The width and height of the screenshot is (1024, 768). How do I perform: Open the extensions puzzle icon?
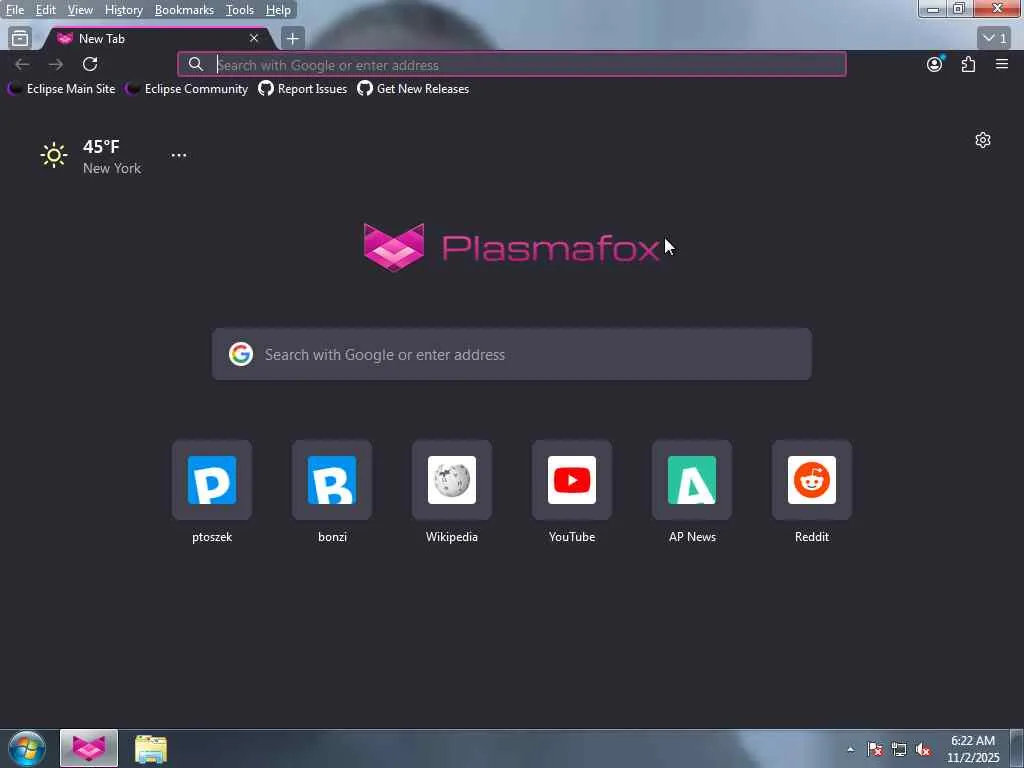(x=968, y=64)
